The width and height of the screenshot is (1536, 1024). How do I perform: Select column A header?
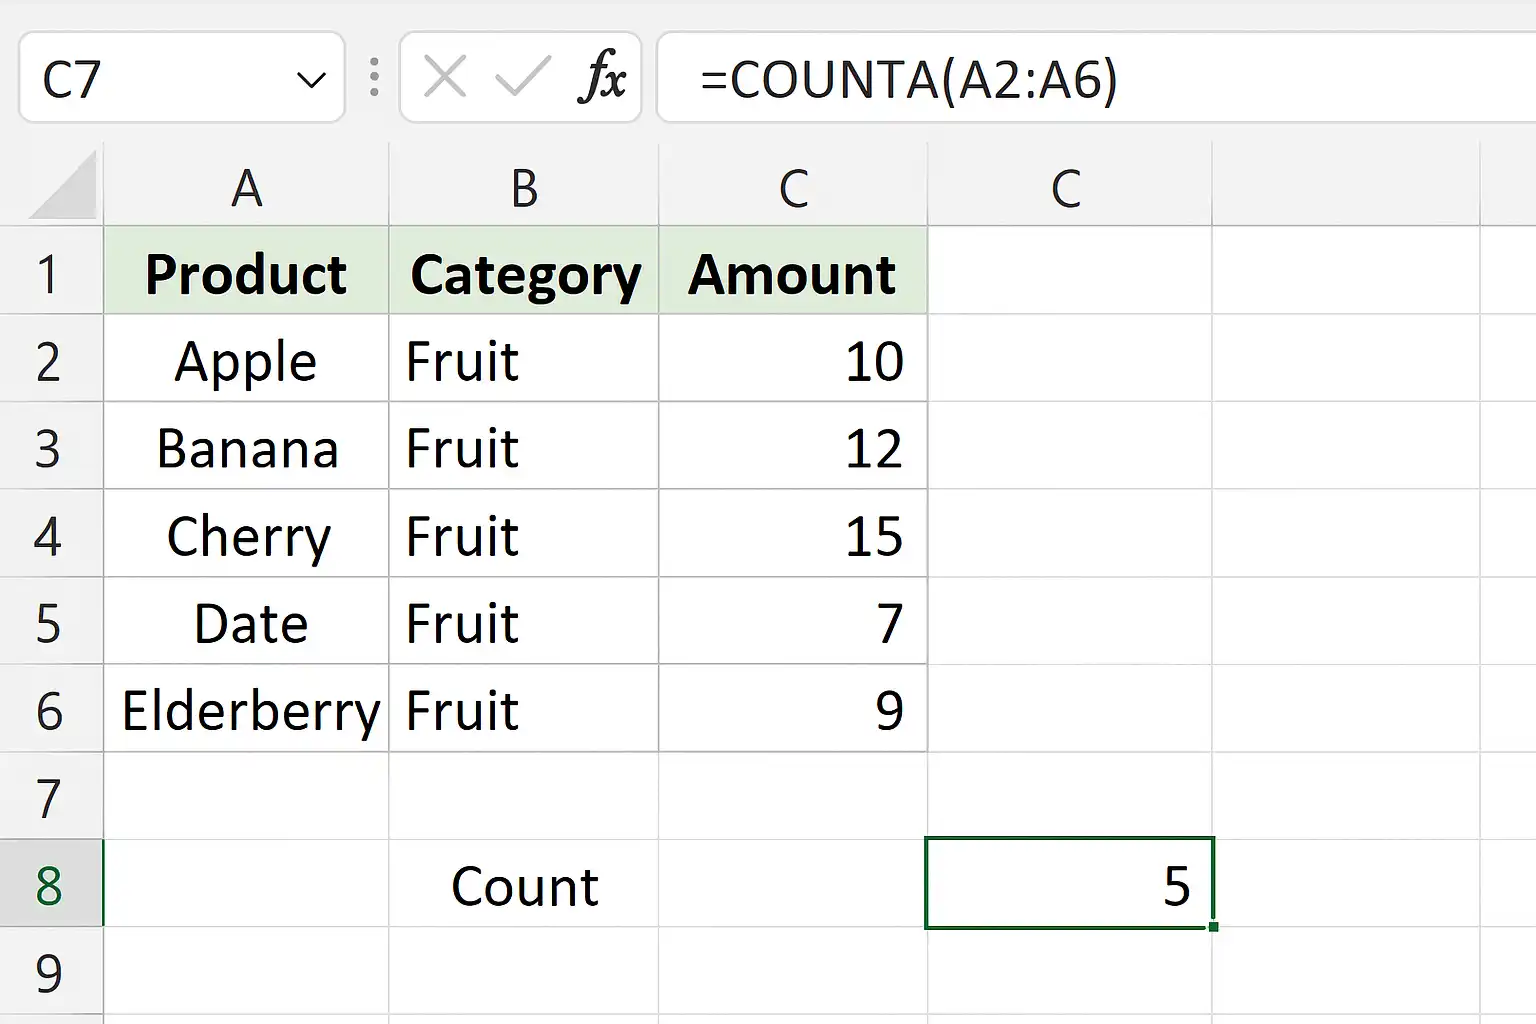246,187
